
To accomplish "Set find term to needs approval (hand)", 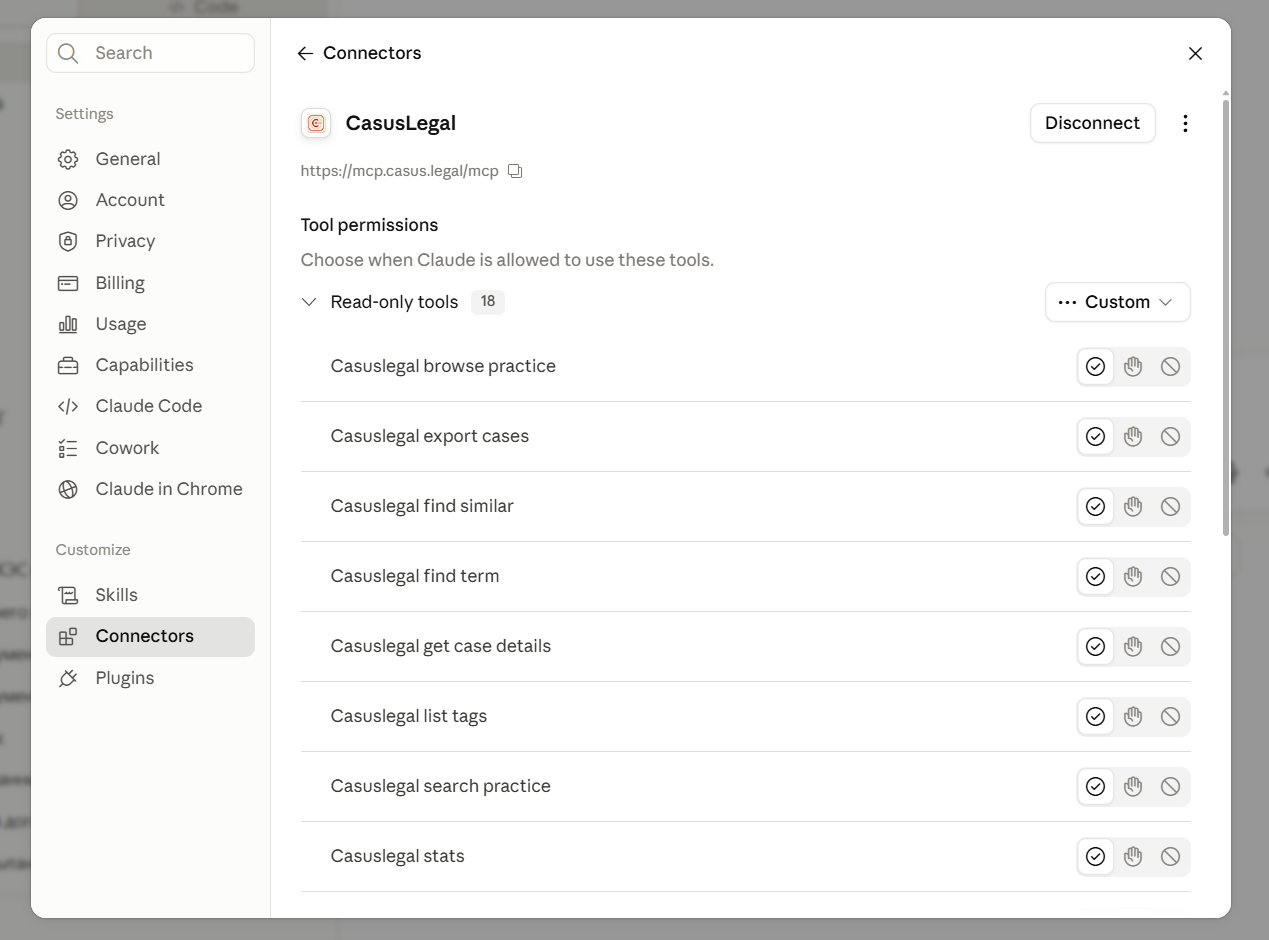I will (1133, 577).
